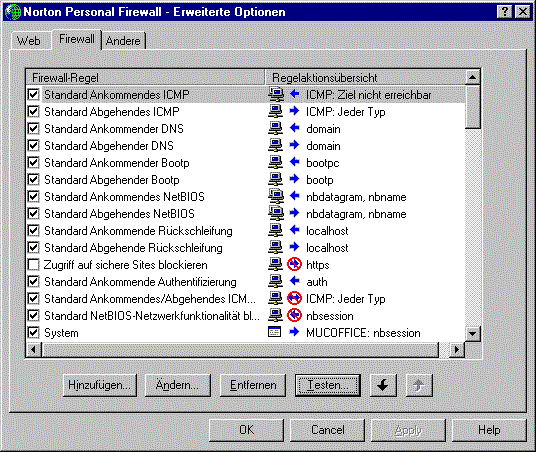536x452 pixels.
Task: Click vertical scrollbar up arrow
Action: coord(473,78)
